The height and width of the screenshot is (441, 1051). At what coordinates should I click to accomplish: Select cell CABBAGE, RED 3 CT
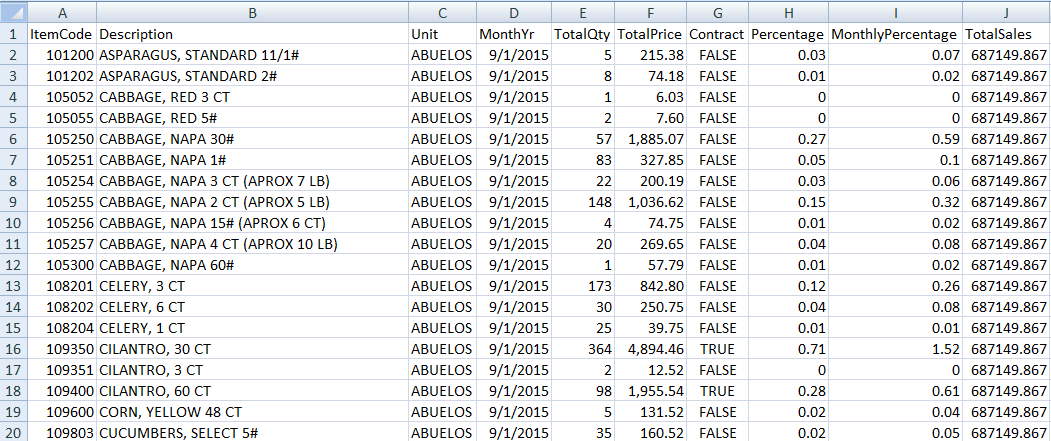253,97
